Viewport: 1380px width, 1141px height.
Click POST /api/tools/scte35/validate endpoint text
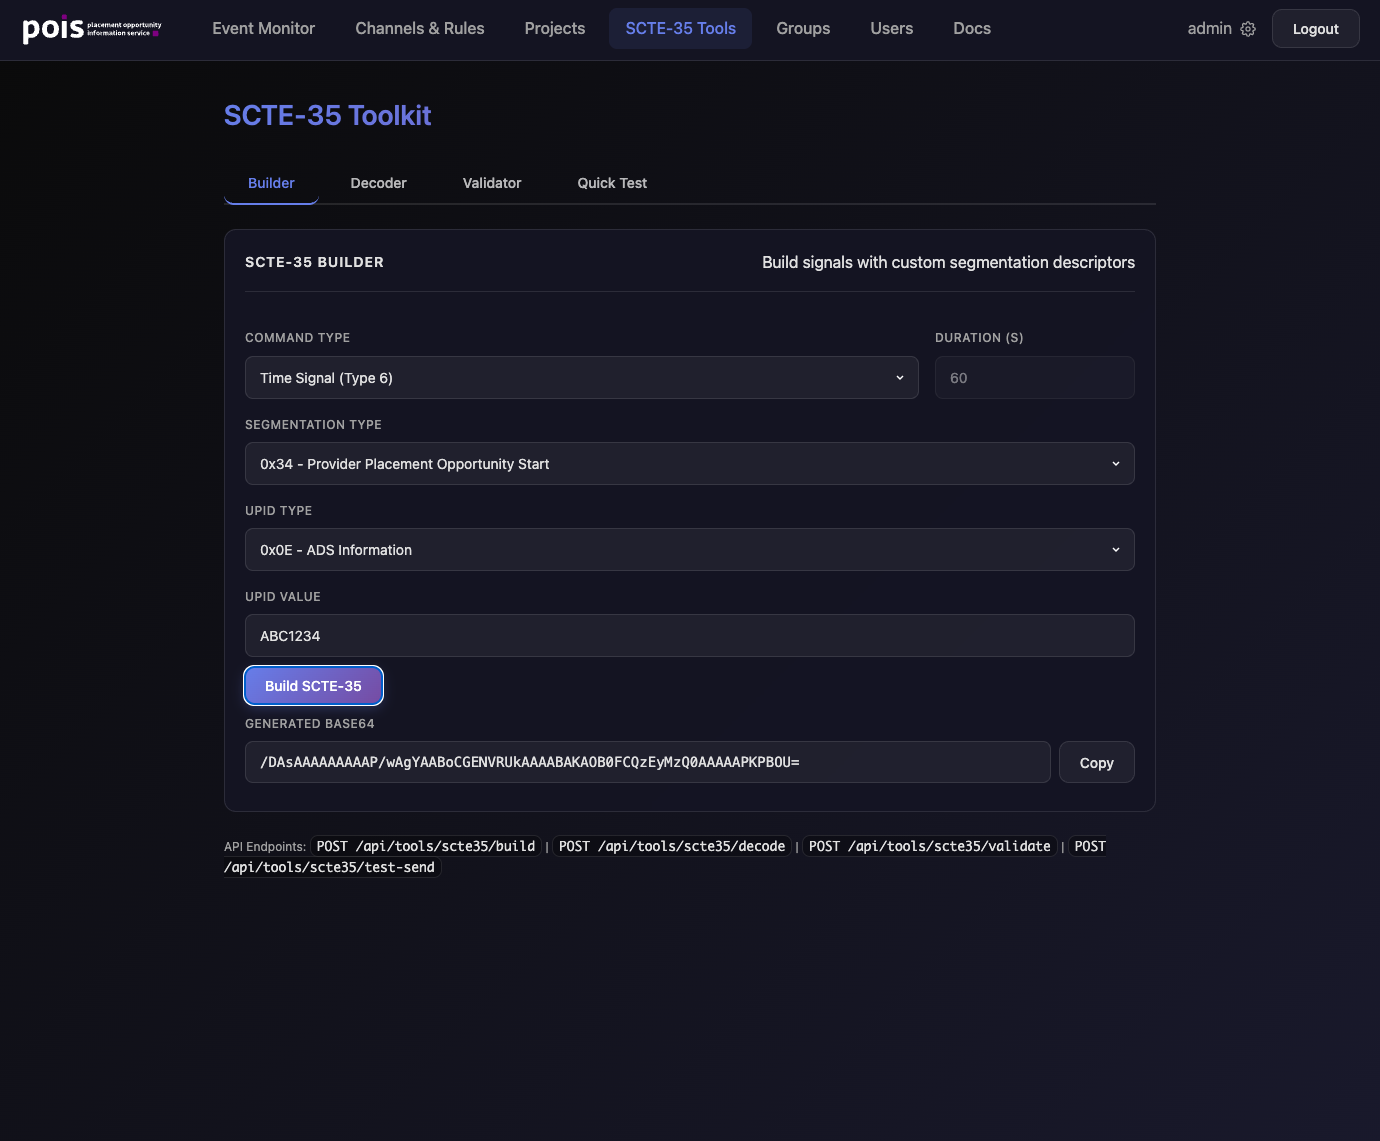pyautogui.click(x=930, y=846)
